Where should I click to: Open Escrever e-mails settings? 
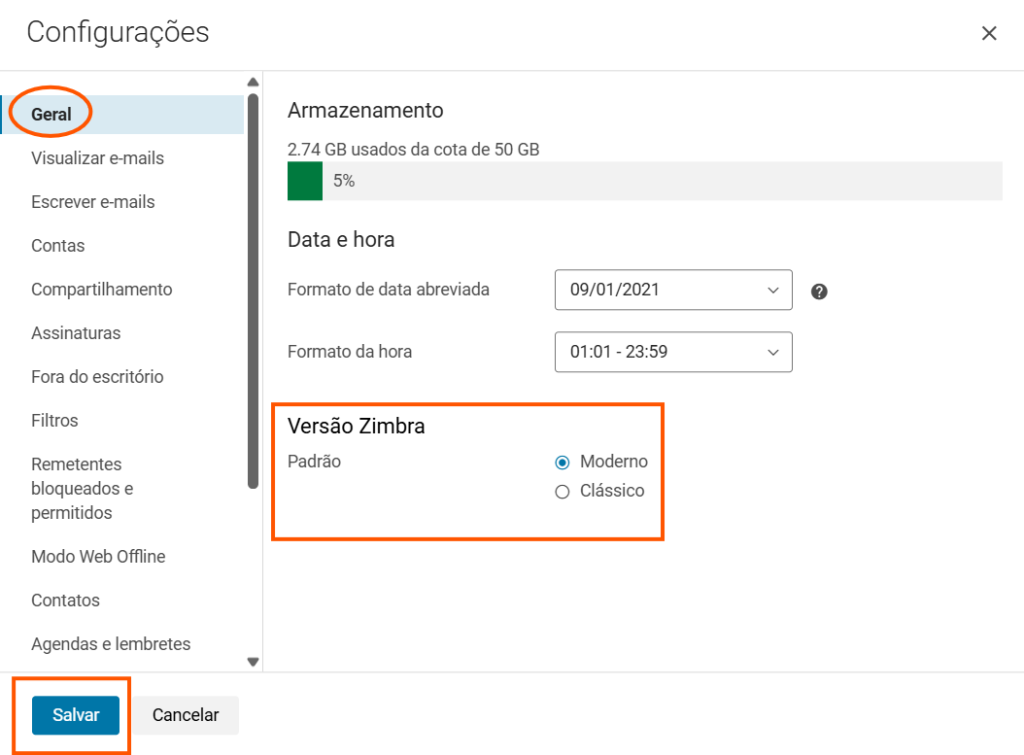pos(93,202)
